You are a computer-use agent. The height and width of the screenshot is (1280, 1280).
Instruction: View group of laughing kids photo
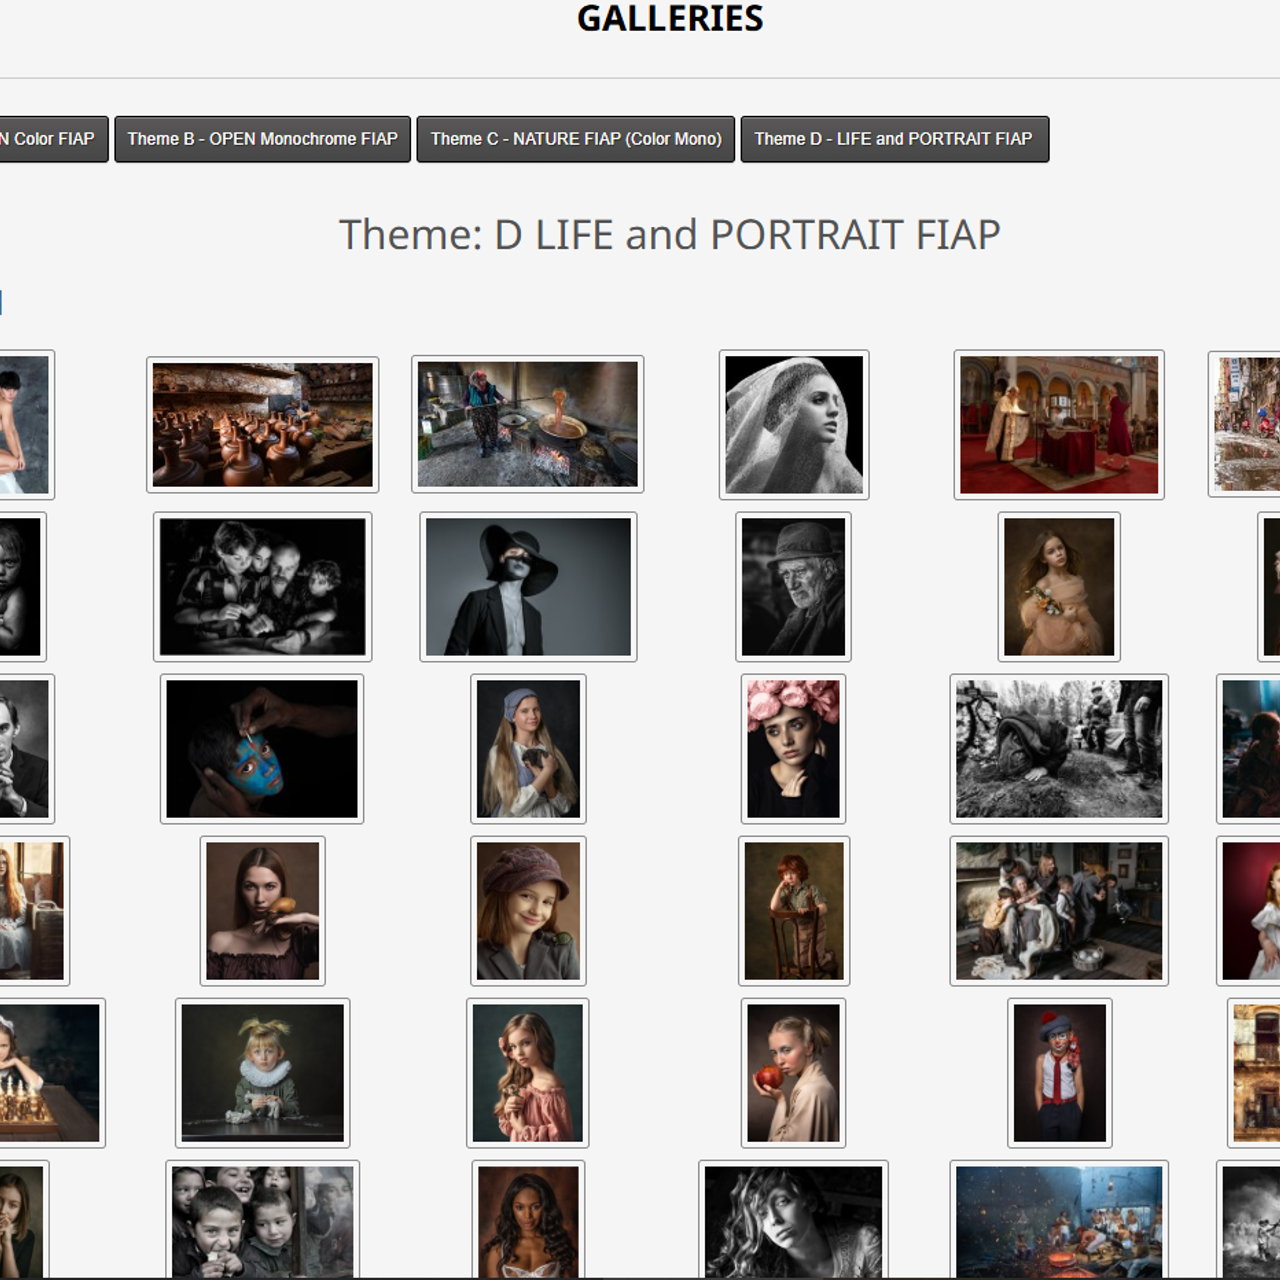263,1220
